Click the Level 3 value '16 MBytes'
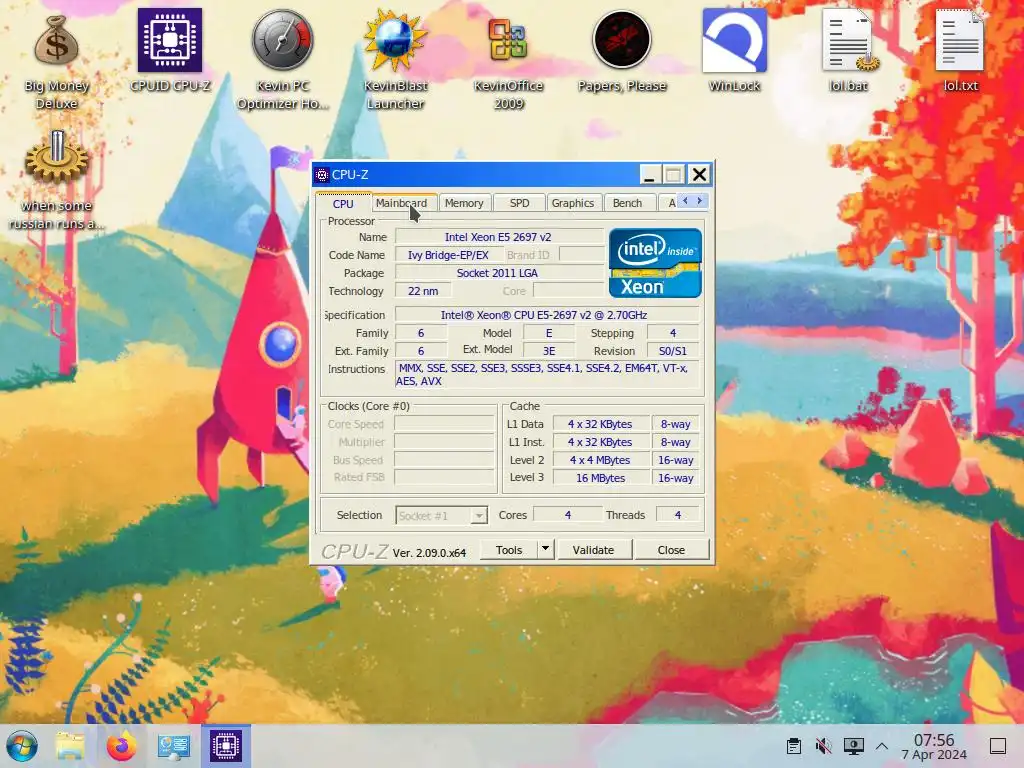The height and width of the screenshot is (768, 1024). tap(601, 478)
